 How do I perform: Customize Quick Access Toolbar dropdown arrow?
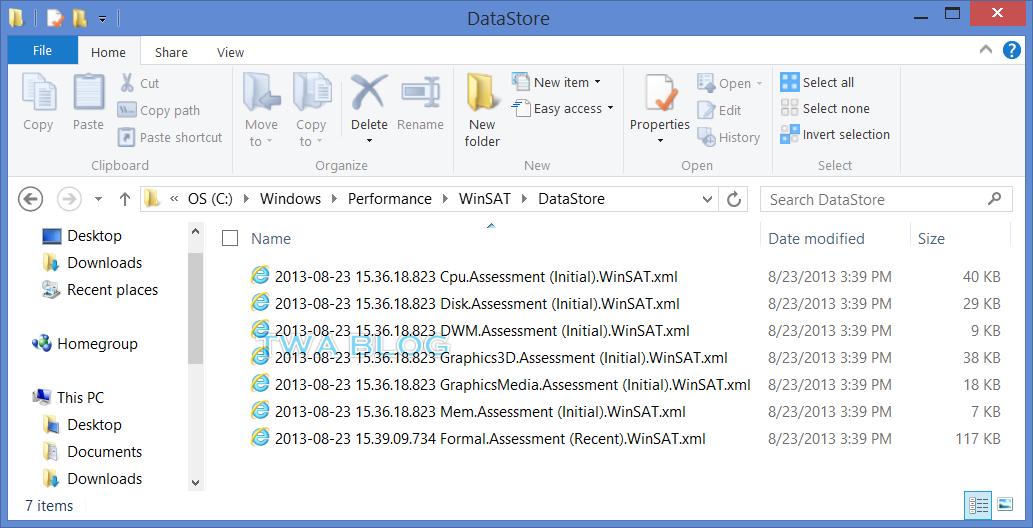(102, 18)
